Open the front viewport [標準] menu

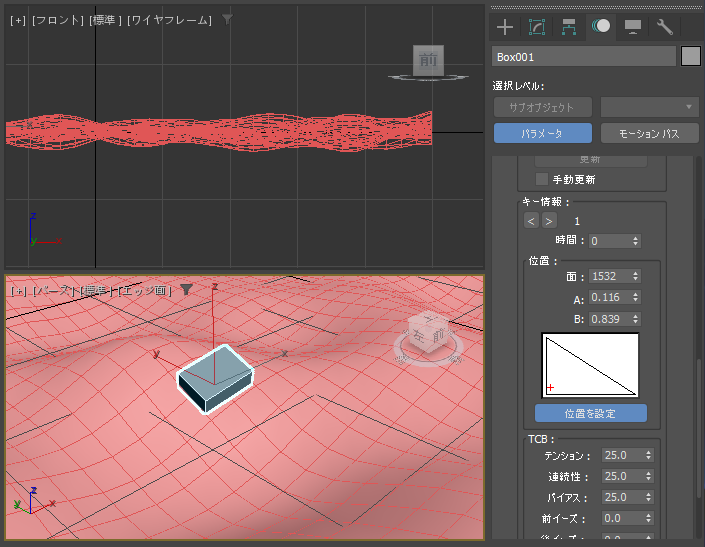tap(106, 20)
